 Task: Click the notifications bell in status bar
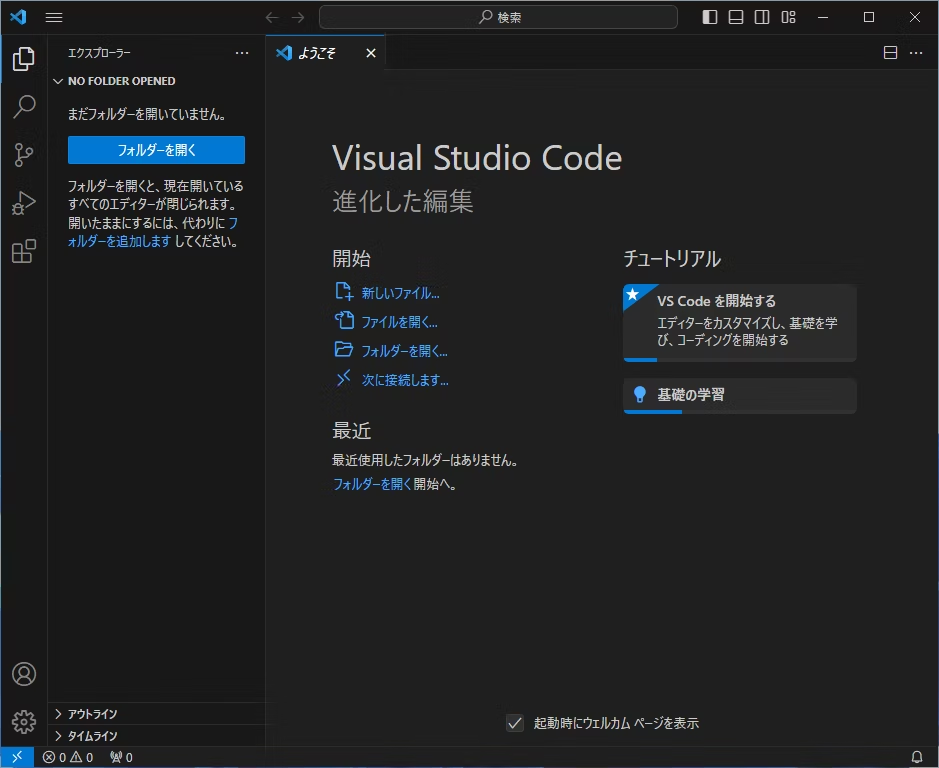pyautogui.click(x=917, y=757)
